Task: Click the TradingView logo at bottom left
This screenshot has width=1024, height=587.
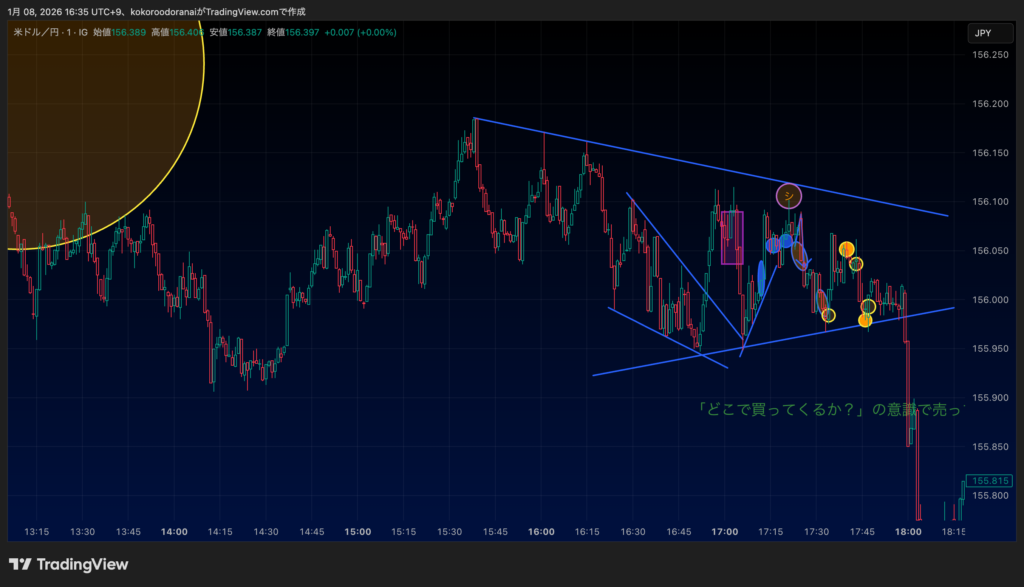Action: click(x=68, y=564)
